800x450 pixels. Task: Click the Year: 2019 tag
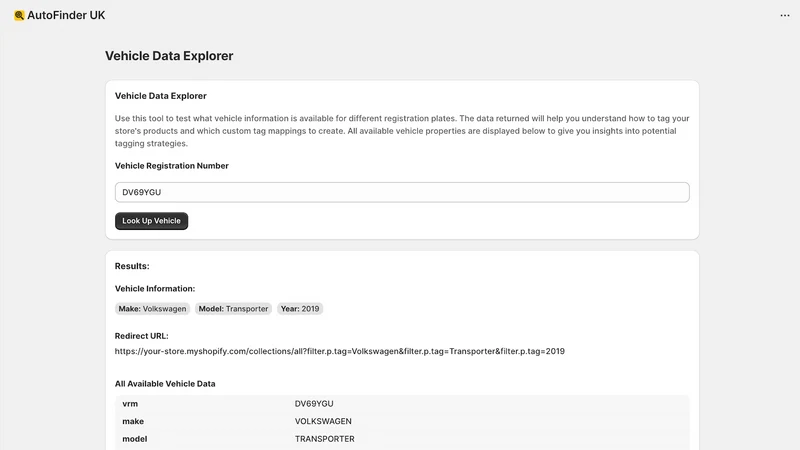[300, 309]
